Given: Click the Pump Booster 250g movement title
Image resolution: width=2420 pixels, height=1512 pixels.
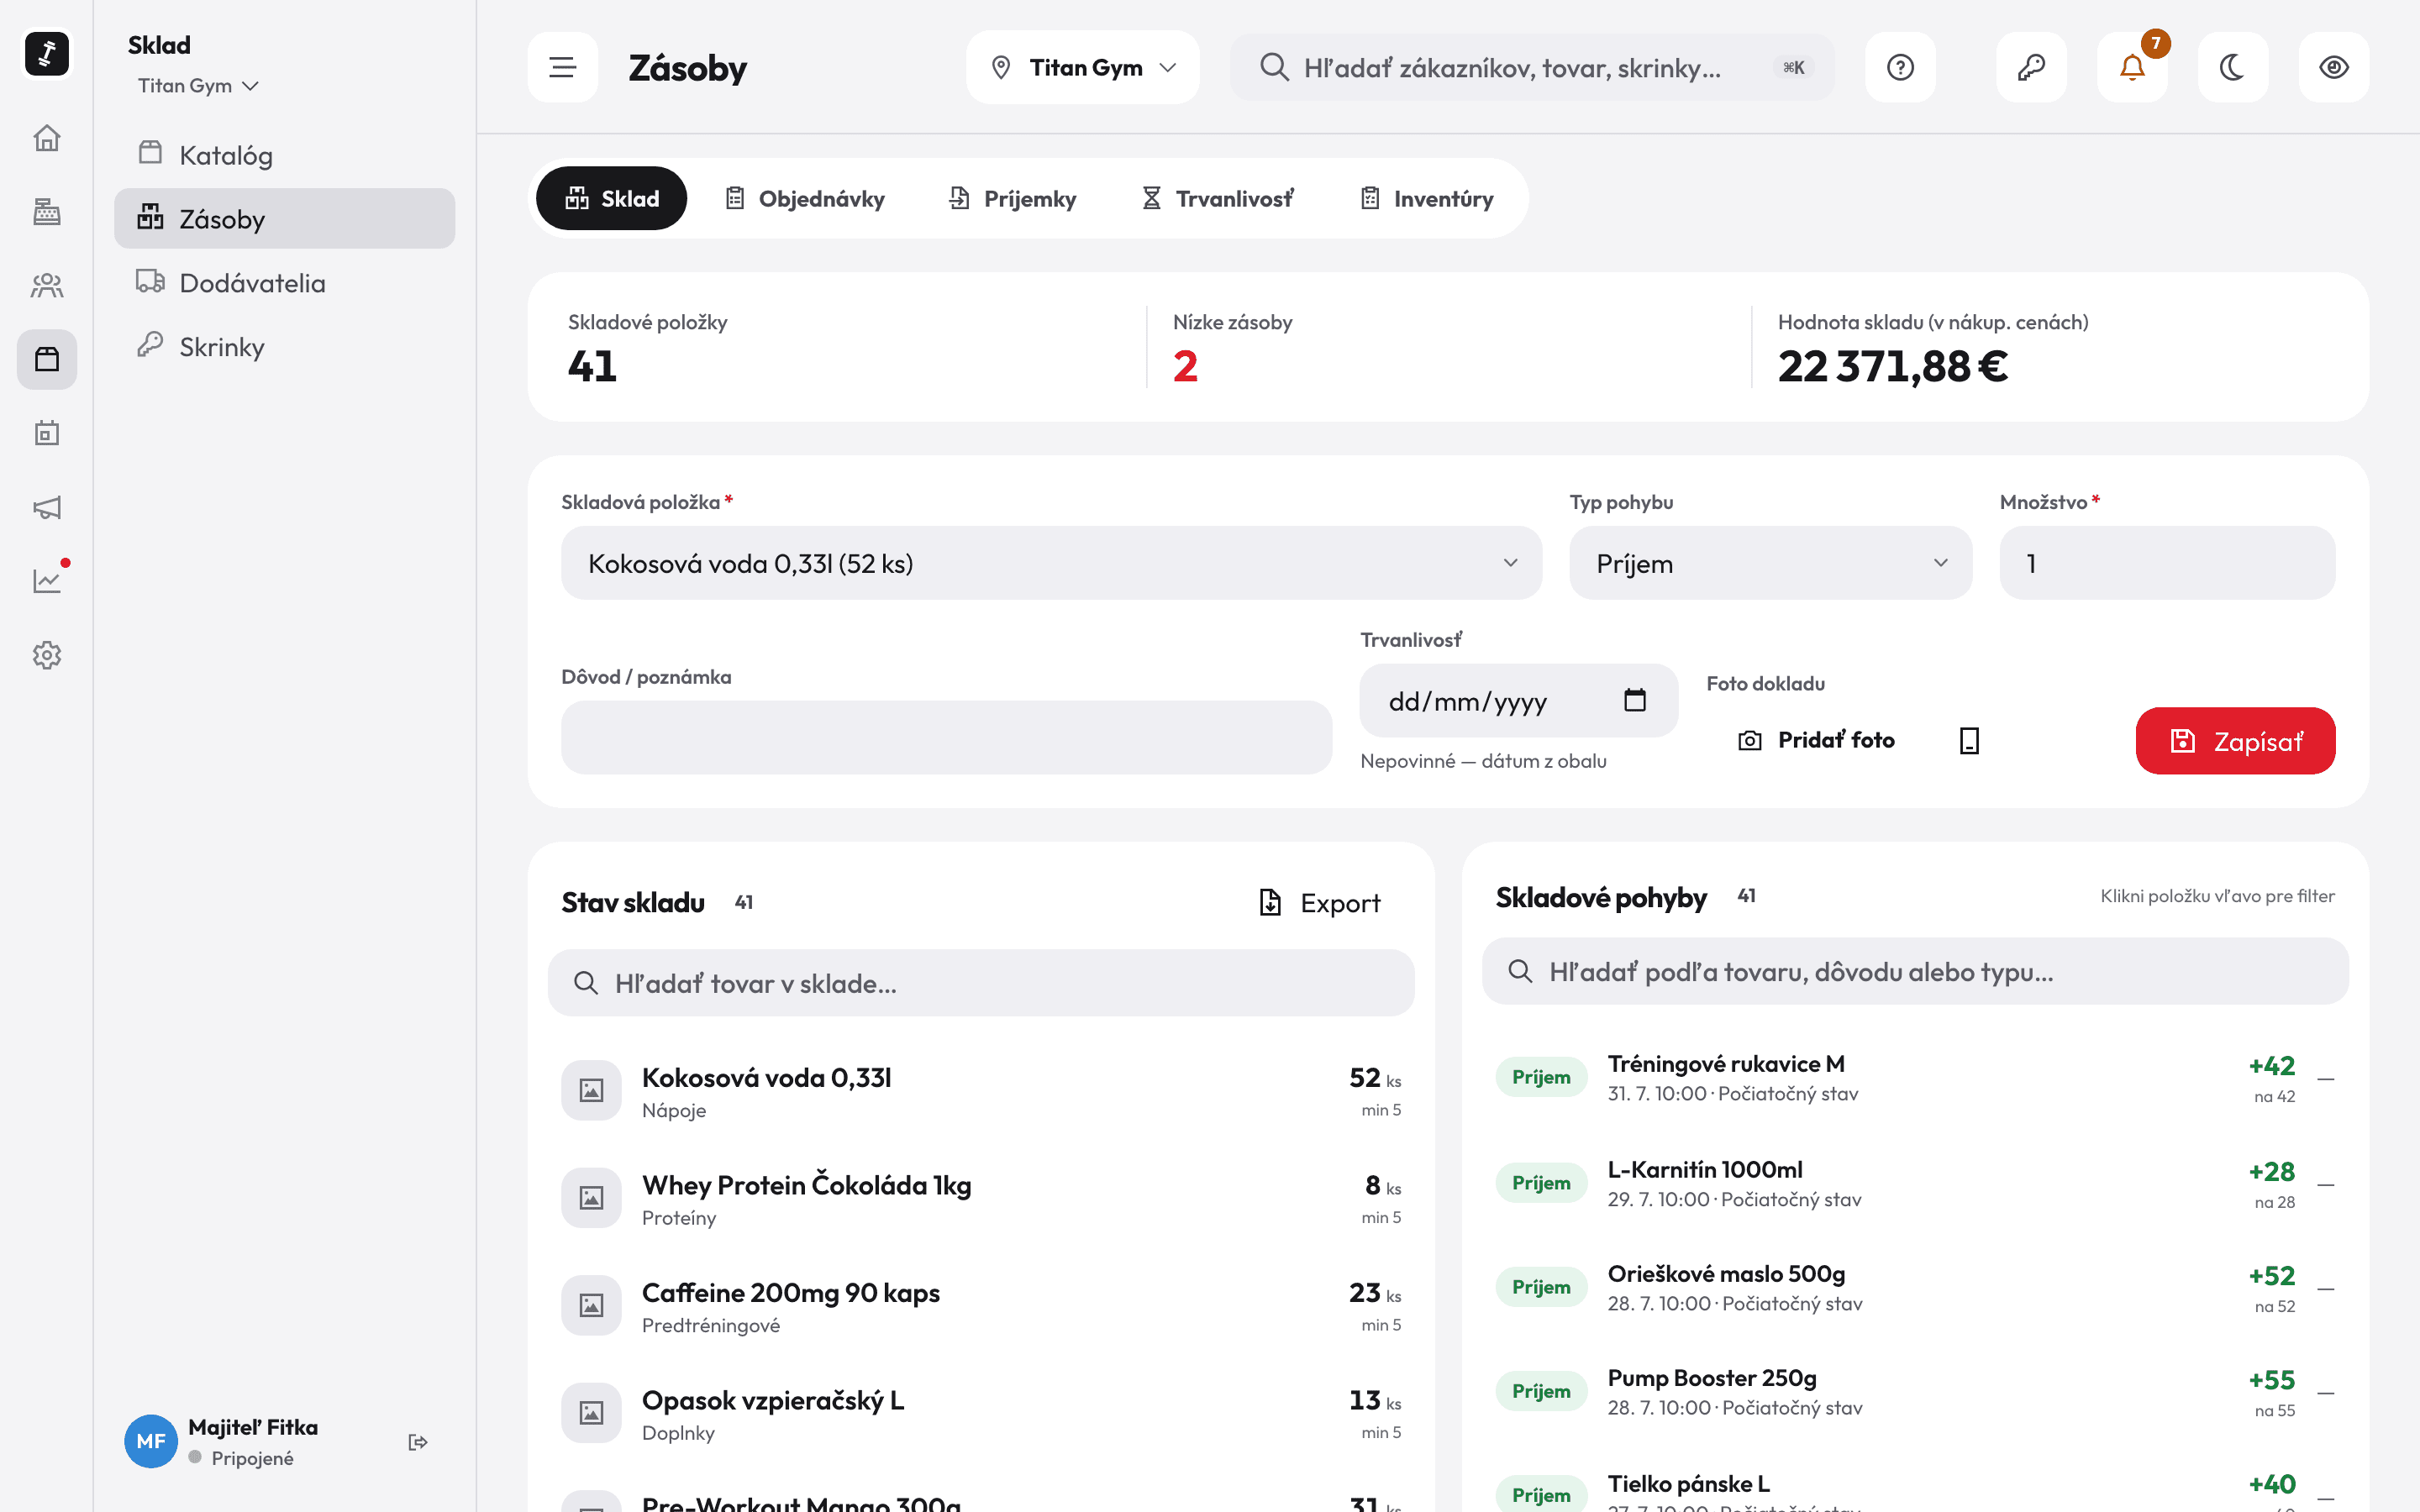Looking at the screenshot, I should (1711, 1378).
